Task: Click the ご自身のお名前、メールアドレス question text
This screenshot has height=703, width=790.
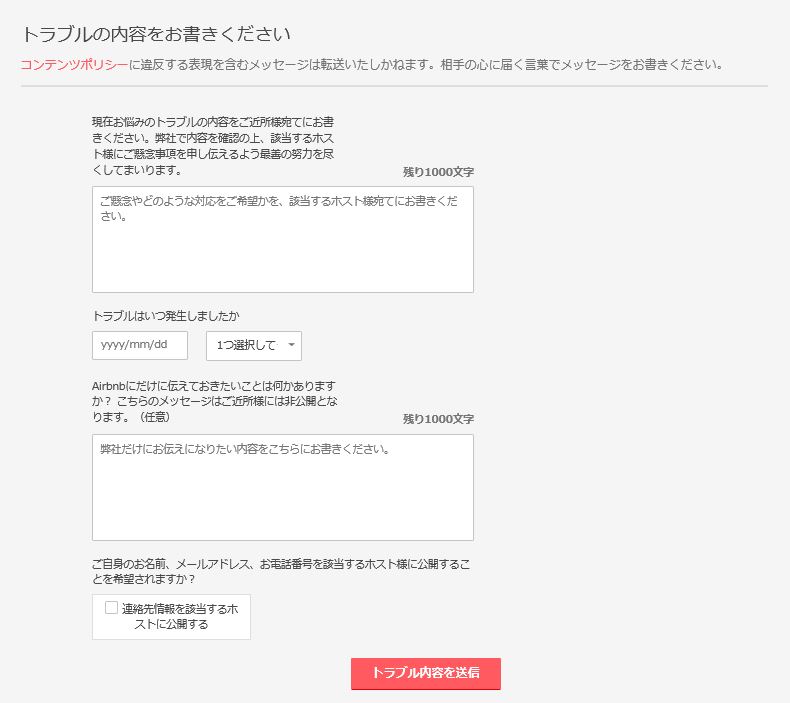Action: 281,571
